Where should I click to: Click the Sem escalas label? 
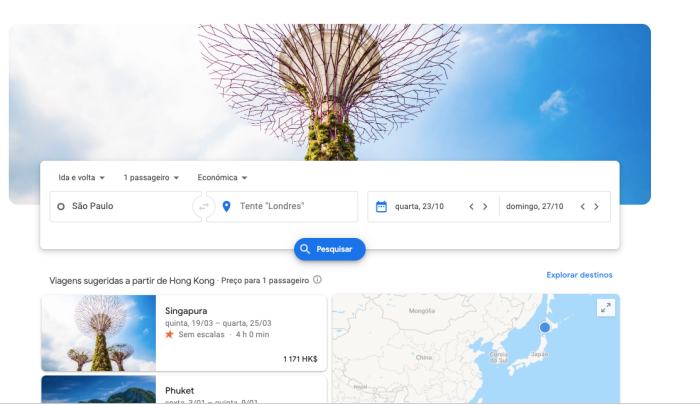[201, 334]
